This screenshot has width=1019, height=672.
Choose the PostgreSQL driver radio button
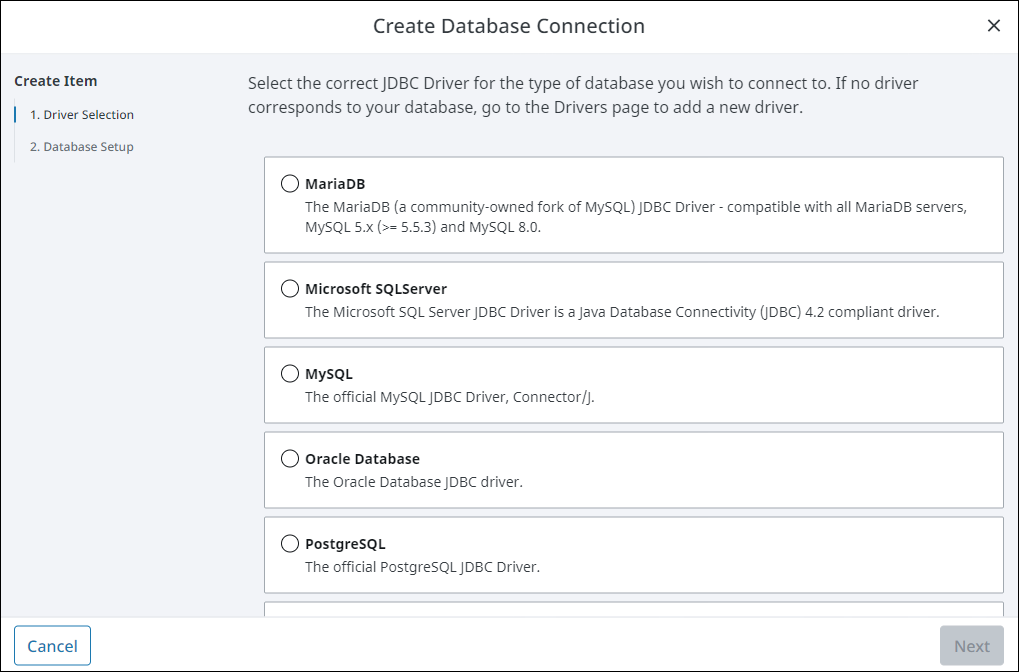pos(290,543)
